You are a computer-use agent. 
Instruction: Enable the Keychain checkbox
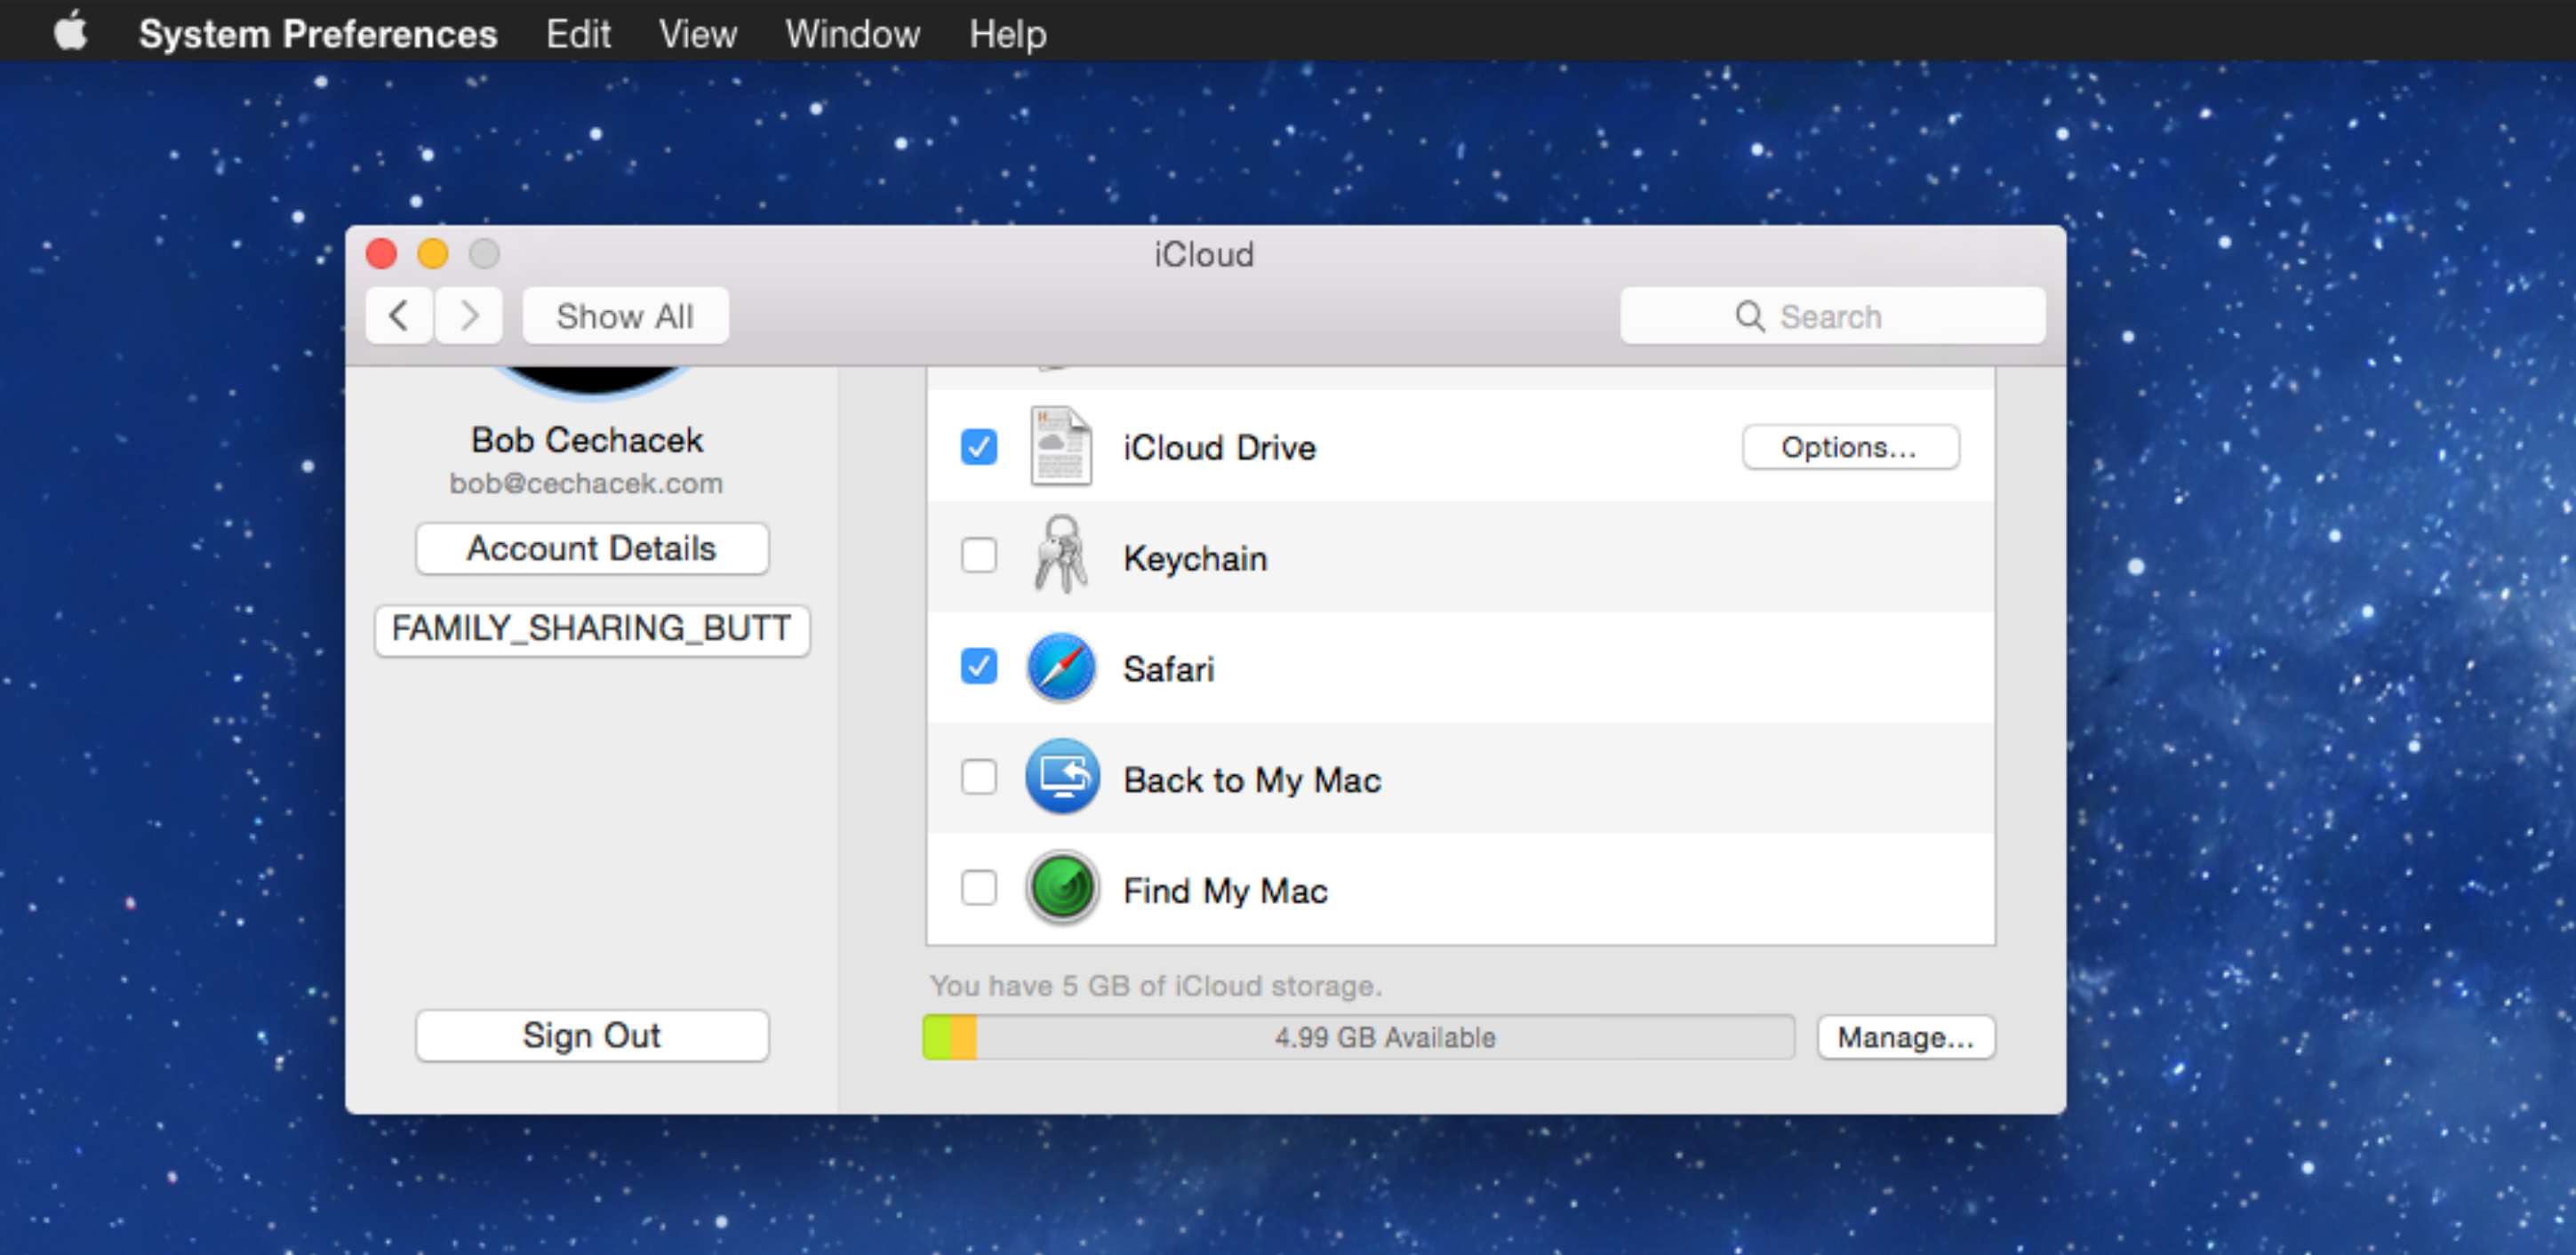pos(978,555)
